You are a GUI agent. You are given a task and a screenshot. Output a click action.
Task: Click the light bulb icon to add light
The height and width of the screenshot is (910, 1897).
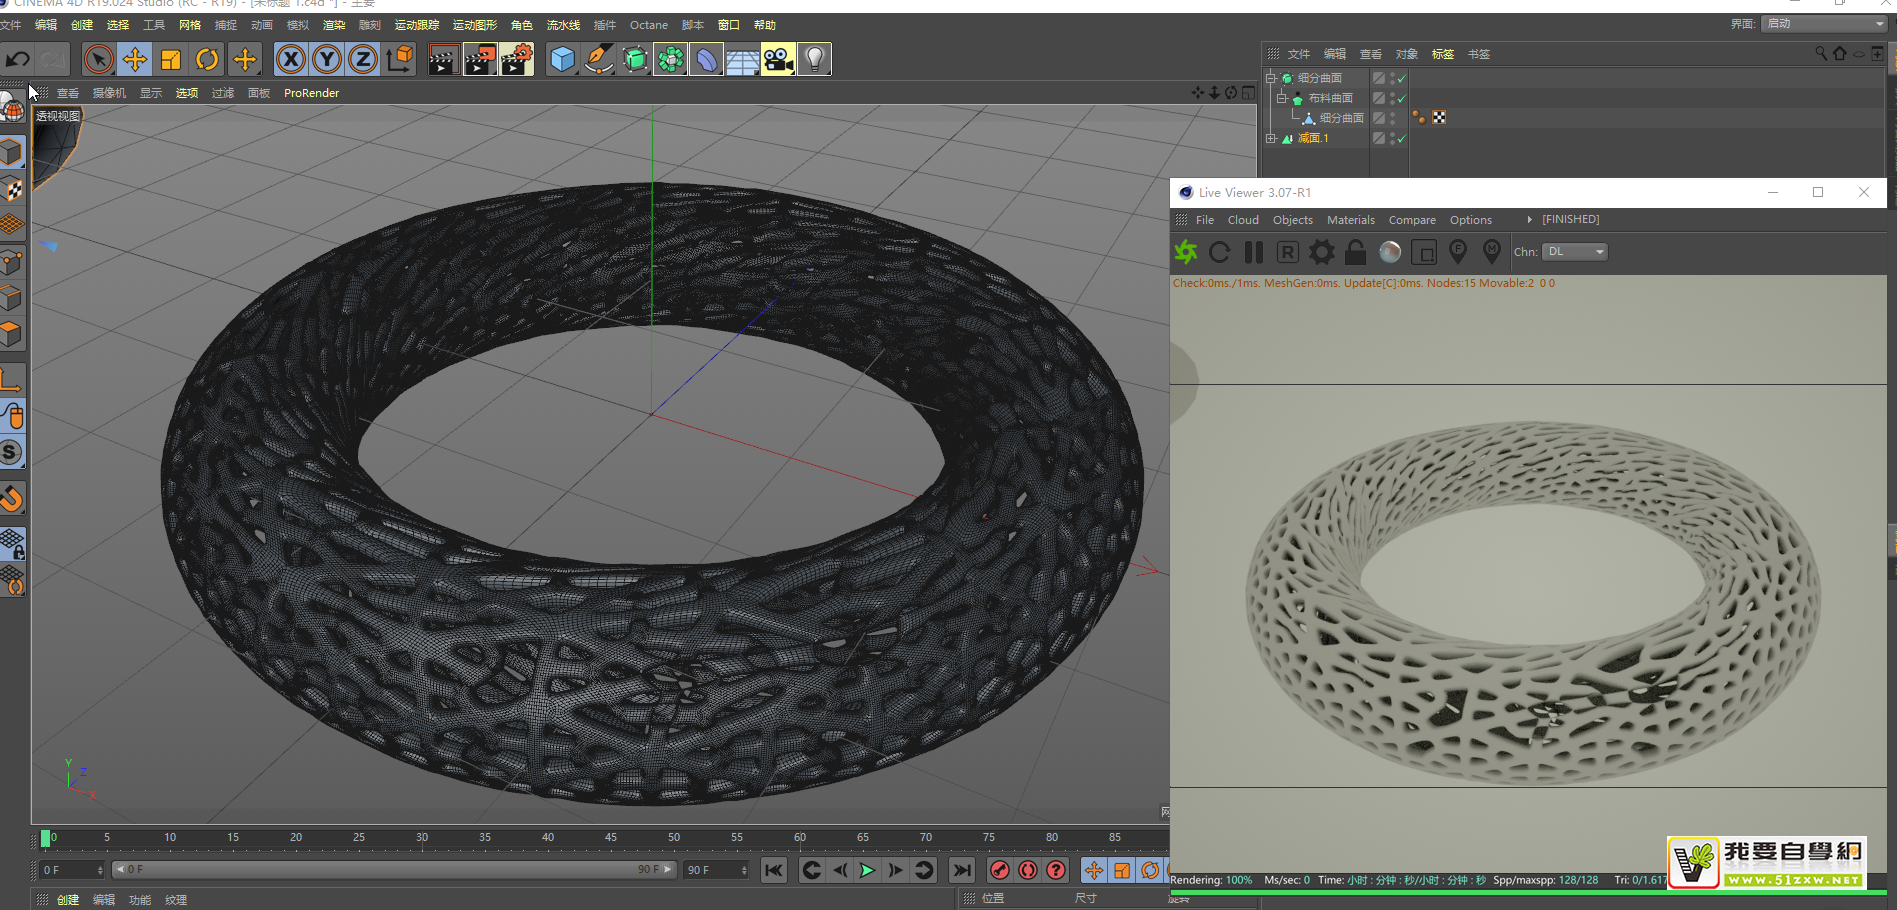coord(815,60)
